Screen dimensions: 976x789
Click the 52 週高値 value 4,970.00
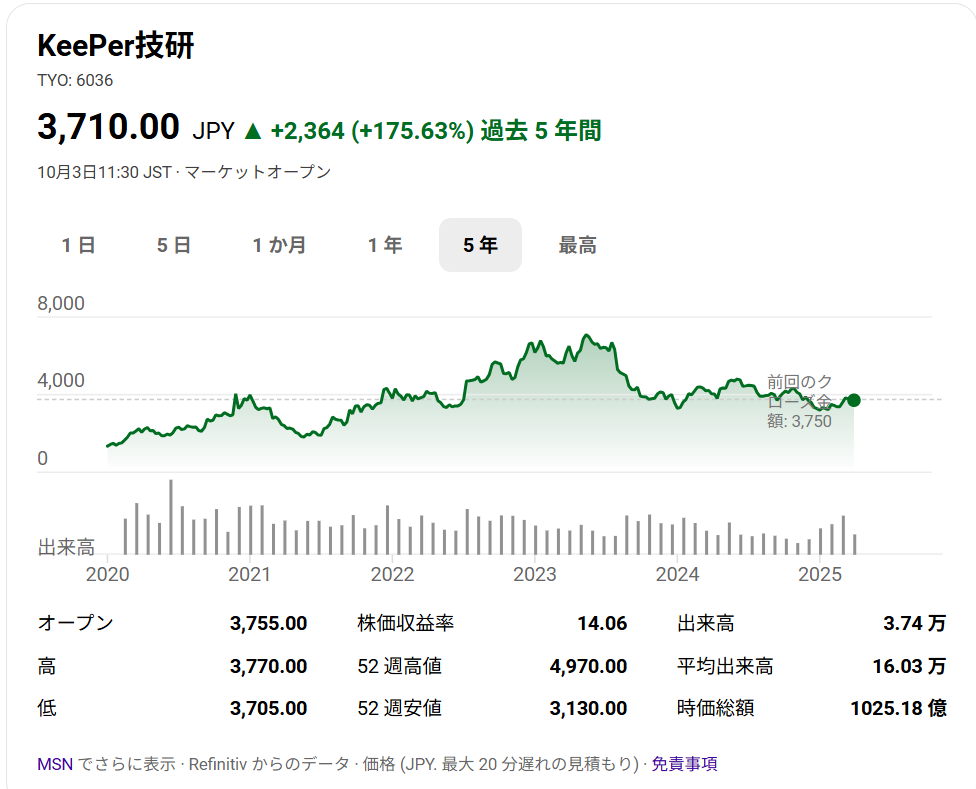587,666
